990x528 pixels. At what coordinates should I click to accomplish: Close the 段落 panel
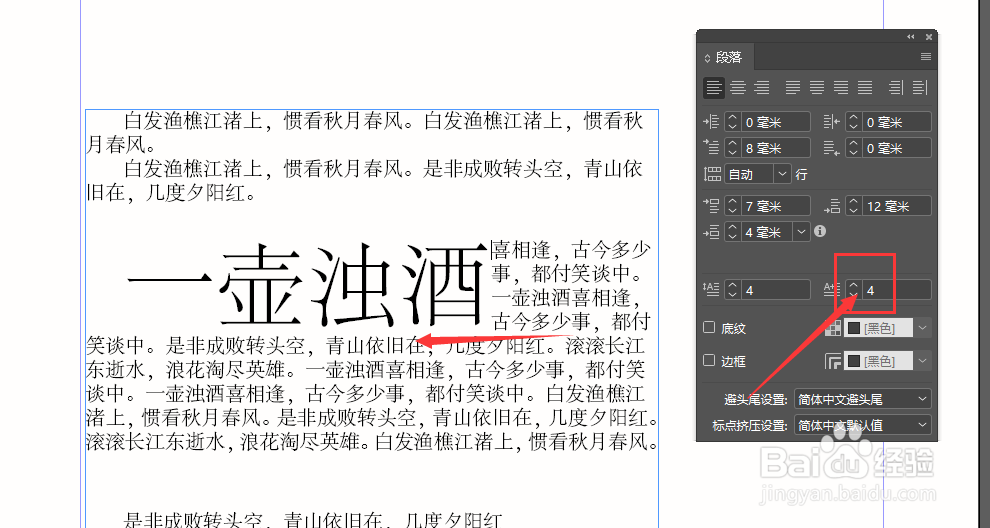click(x=929, y=37)
